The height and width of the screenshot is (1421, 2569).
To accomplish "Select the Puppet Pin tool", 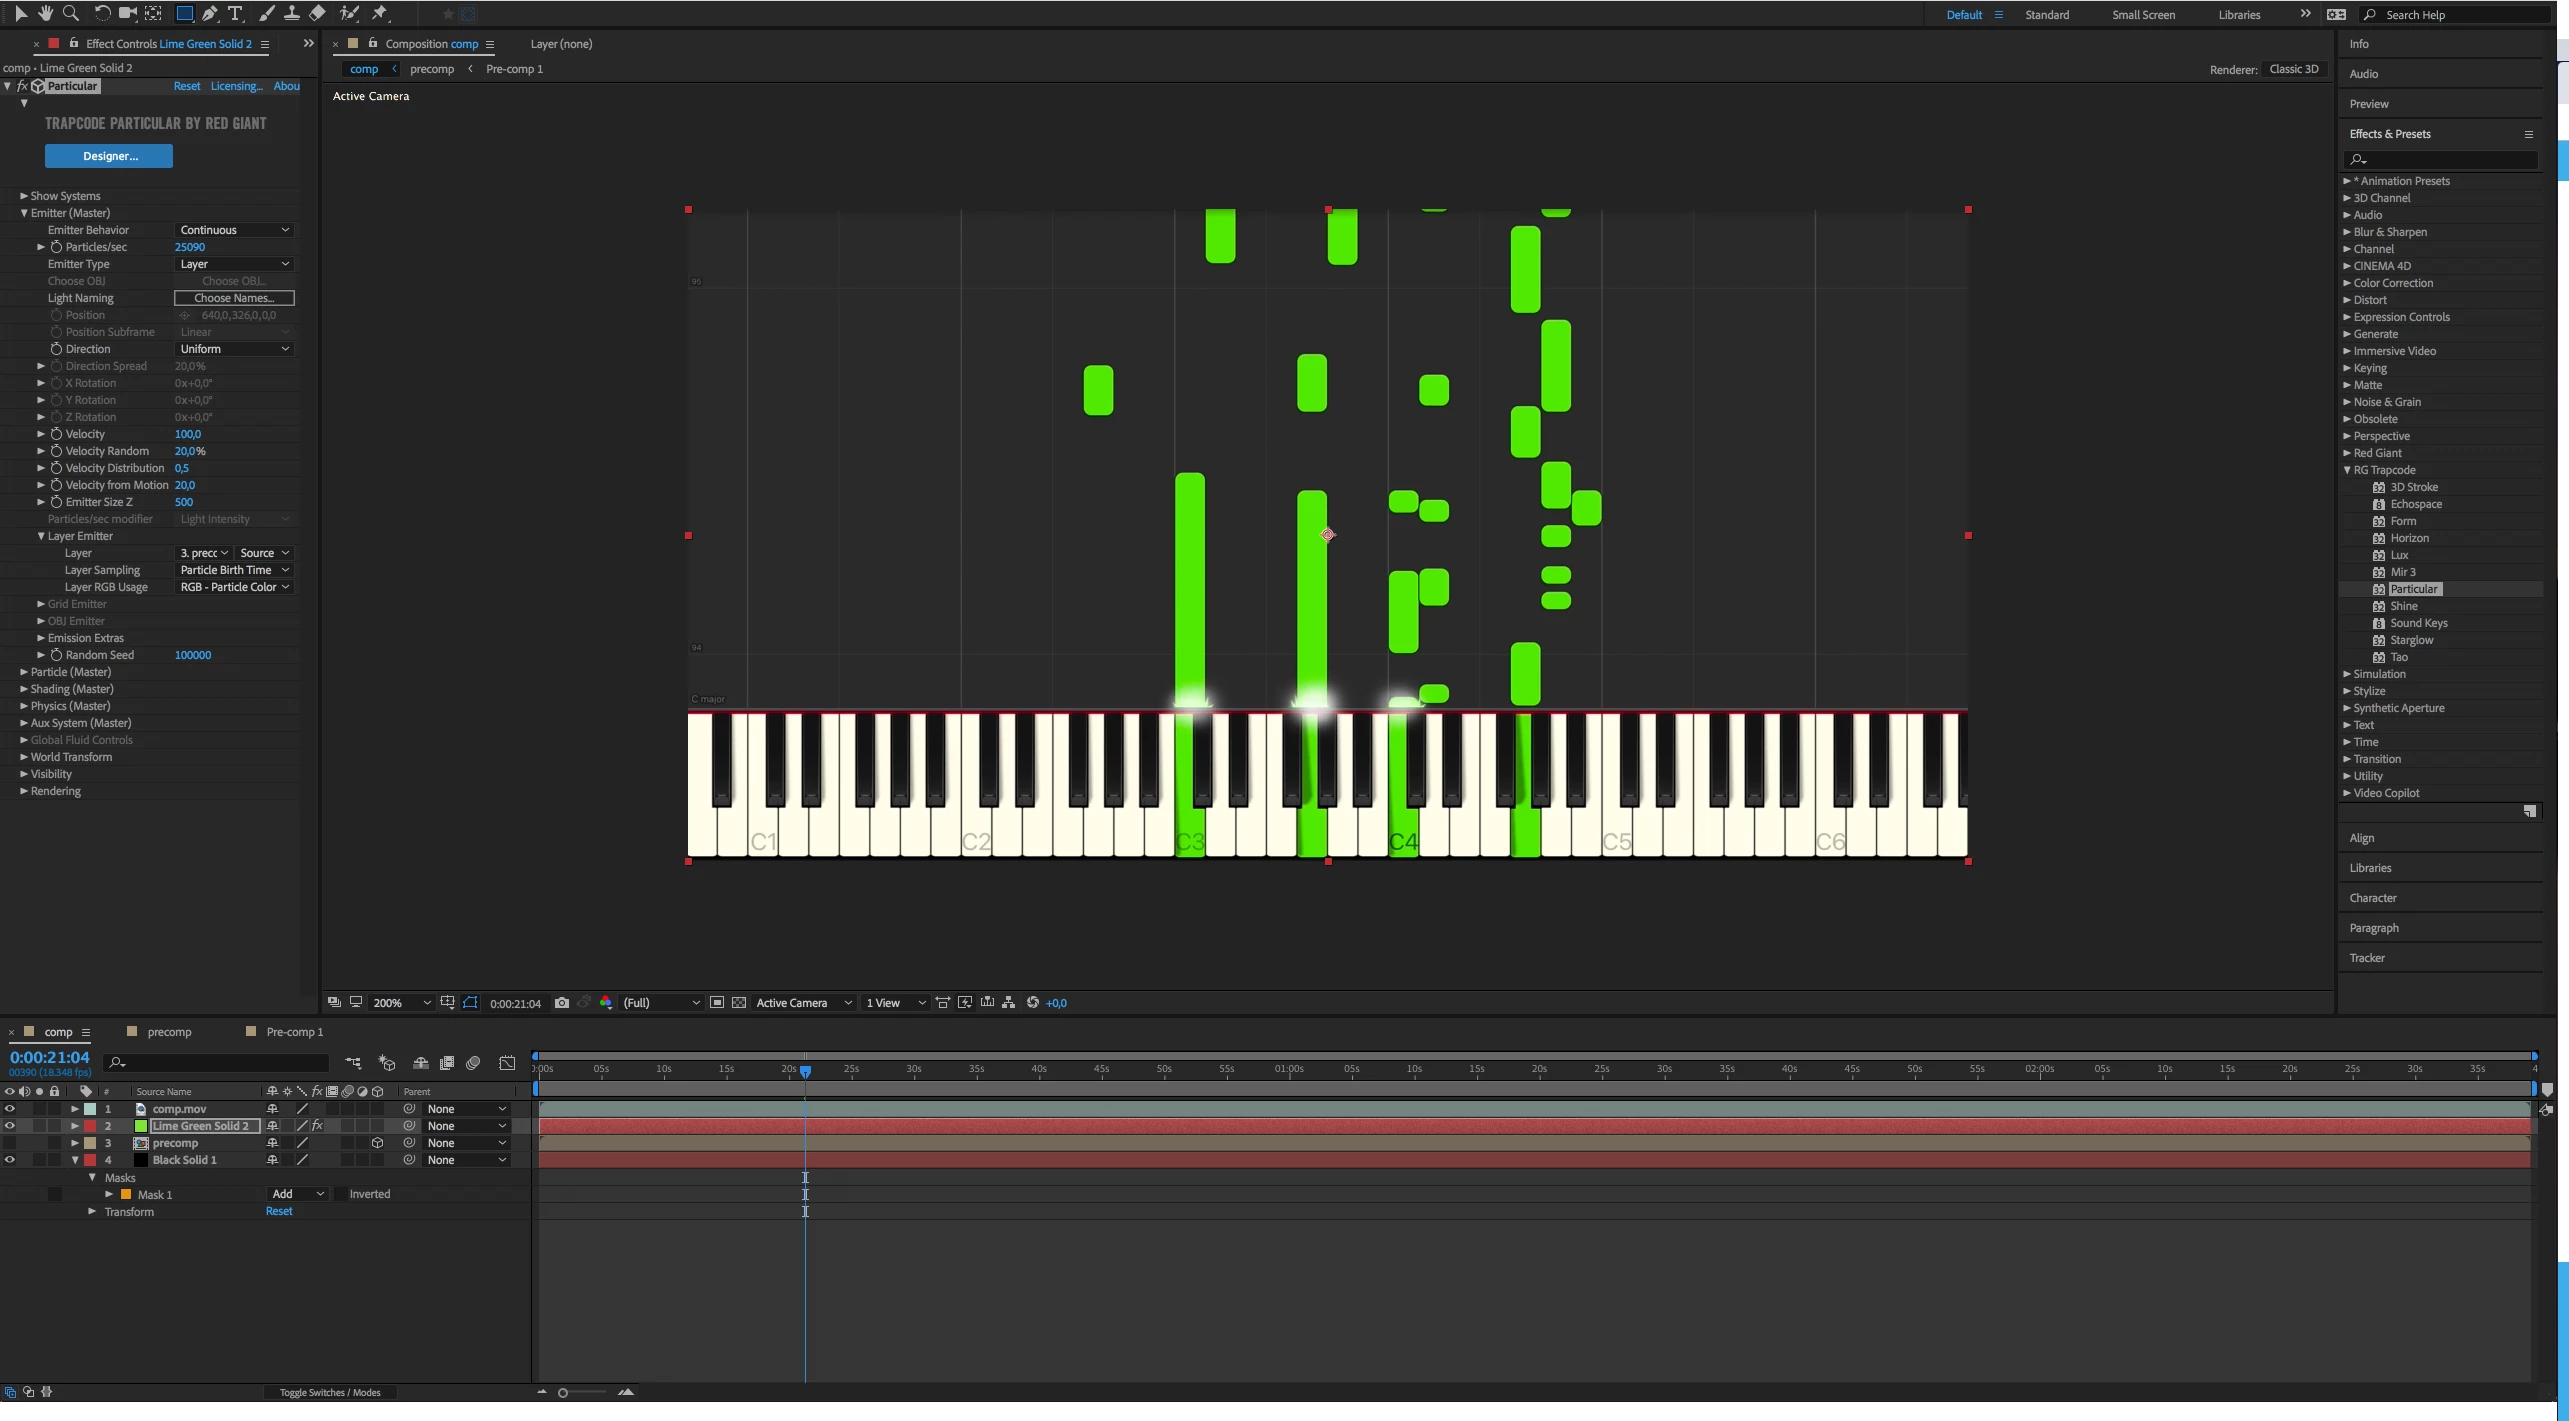I will tap(380, 13).
